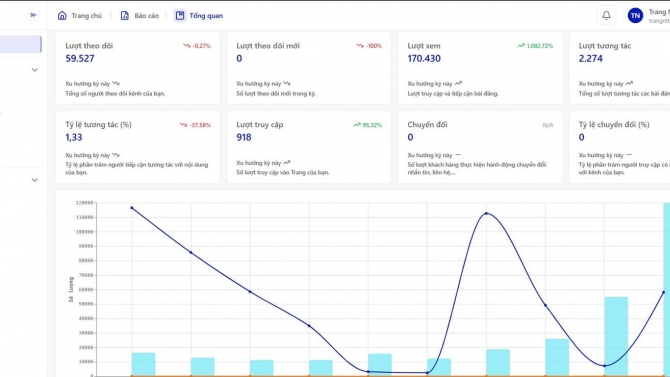Screen dimensions: 670x377
Task: Expand the lower sidebar chevron
Action: [x=35, y=180]
